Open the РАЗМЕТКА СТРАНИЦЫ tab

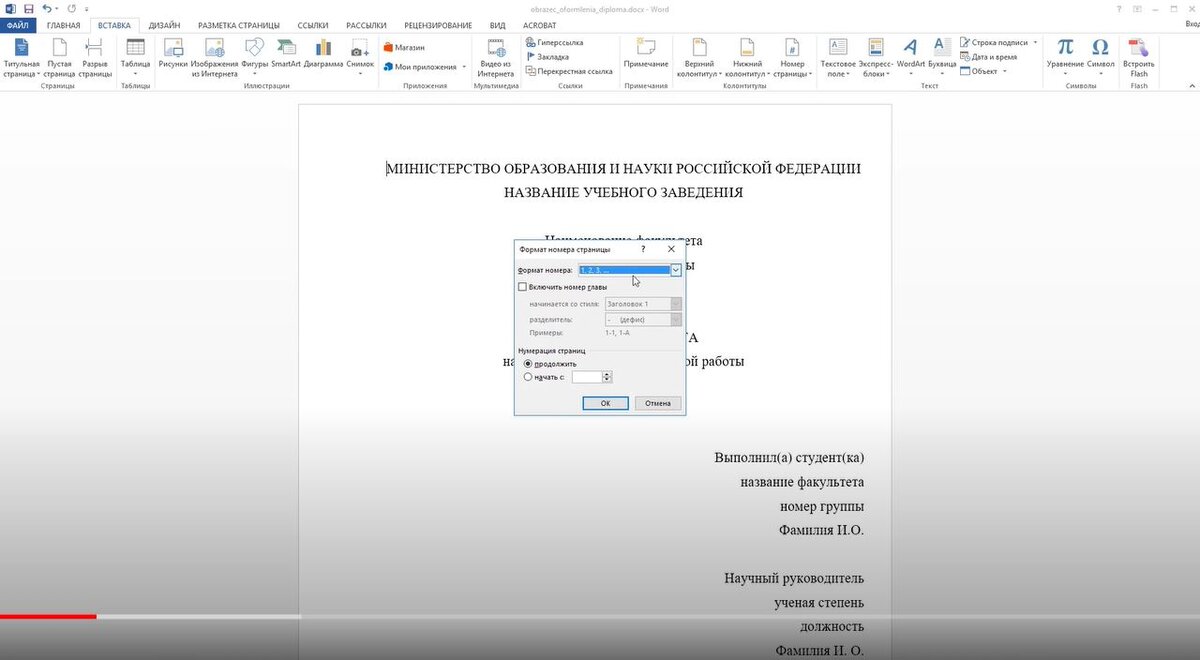[238, 24]
